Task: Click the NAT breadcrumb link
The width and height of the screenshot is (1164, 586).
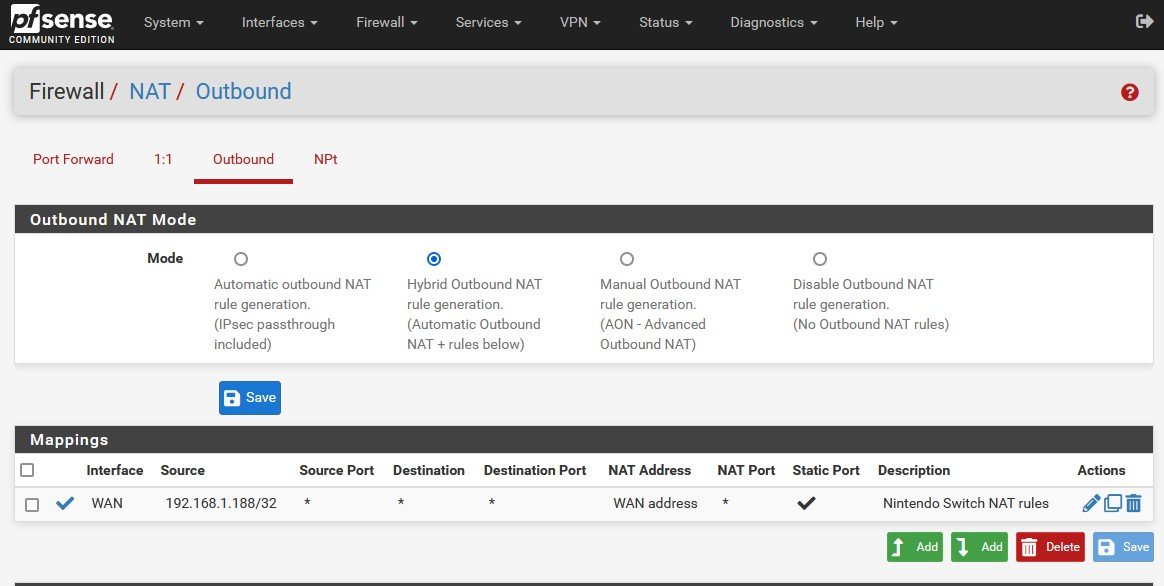Action: pos(150,91)
